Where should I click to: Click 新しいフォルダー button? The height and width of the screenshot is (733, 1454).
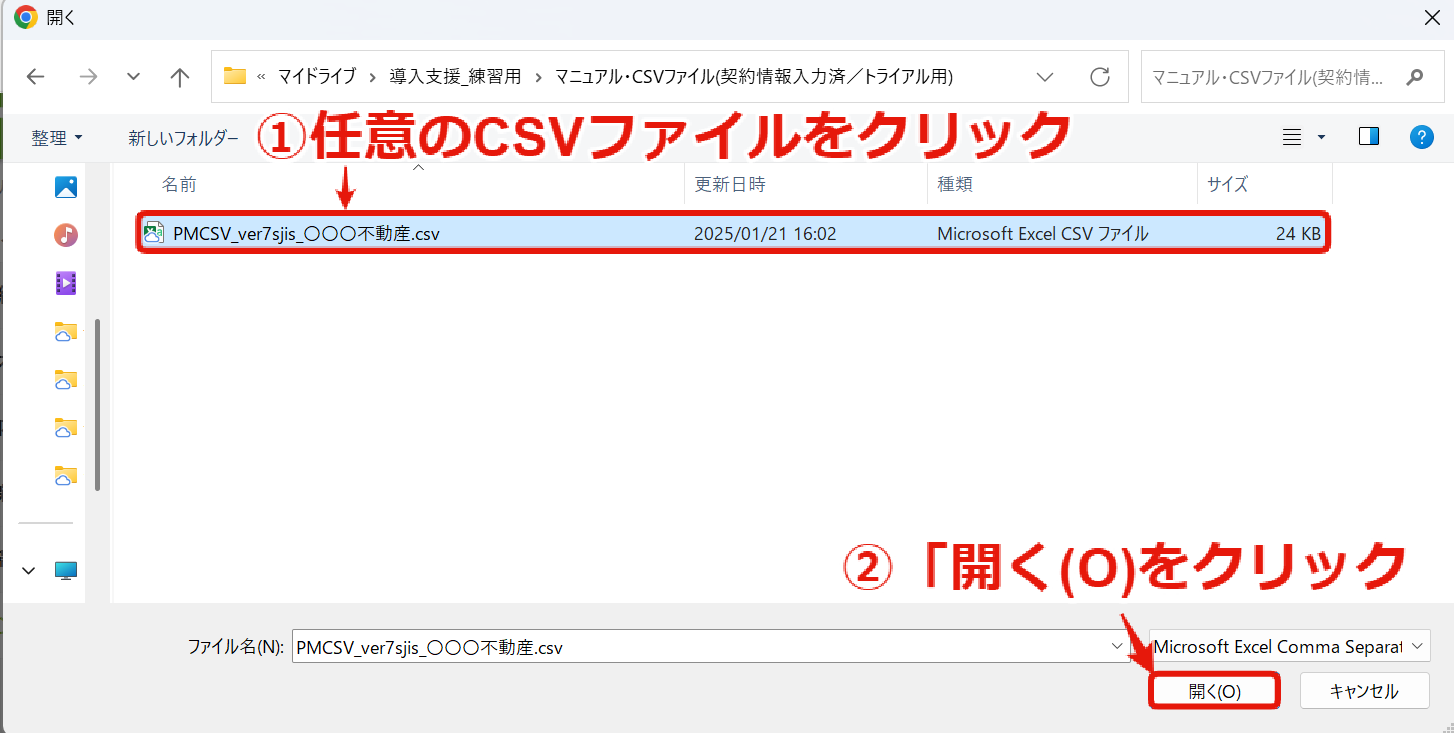coord(184,138)
